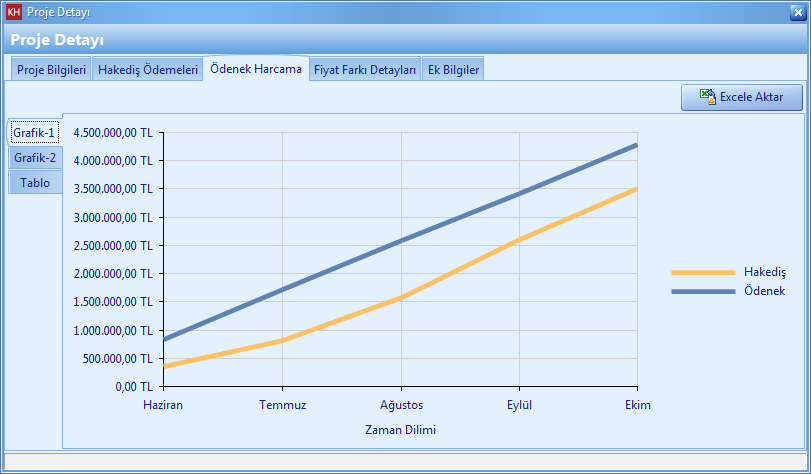Click the blue Ödenek legend color line

point(702,291)
